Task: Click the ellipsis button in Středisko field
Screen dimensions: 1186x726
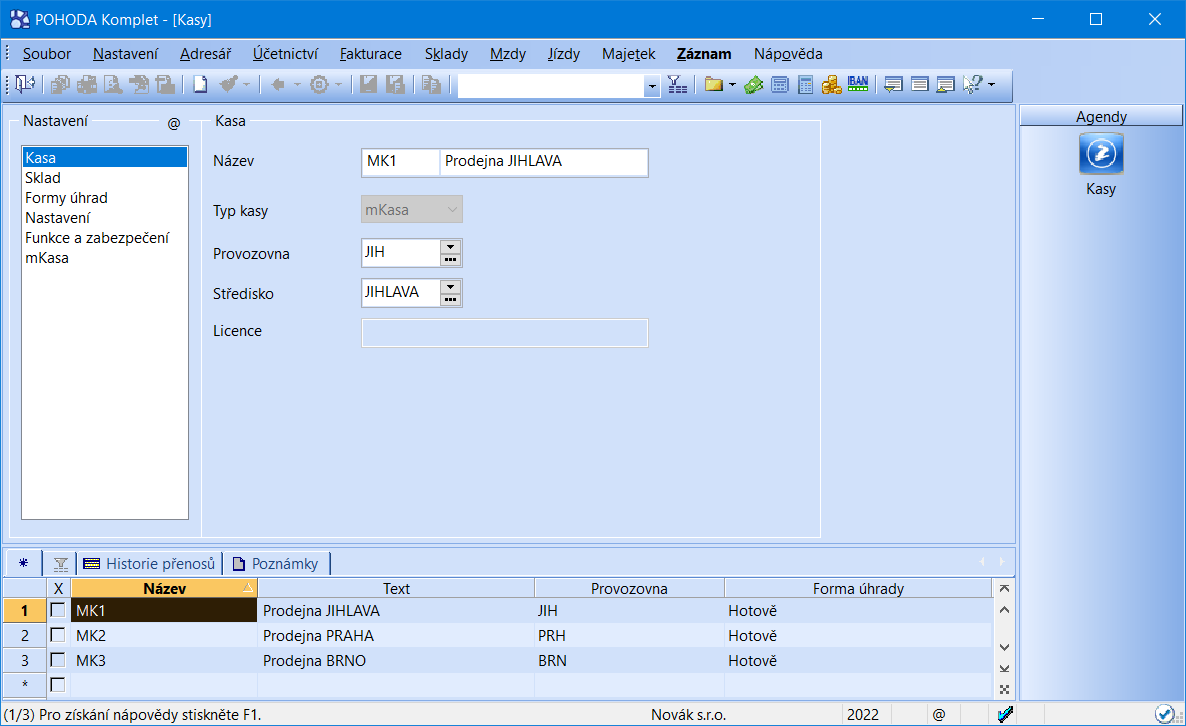Action: tap(450, 299)
